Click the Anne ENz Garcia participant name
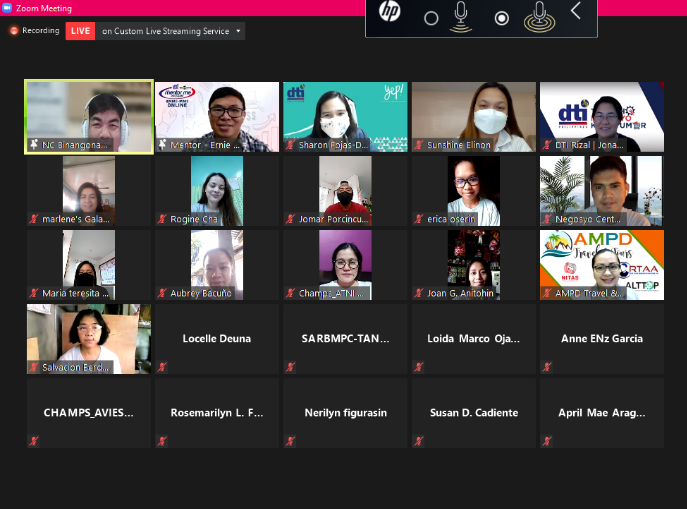 (601, 339)
